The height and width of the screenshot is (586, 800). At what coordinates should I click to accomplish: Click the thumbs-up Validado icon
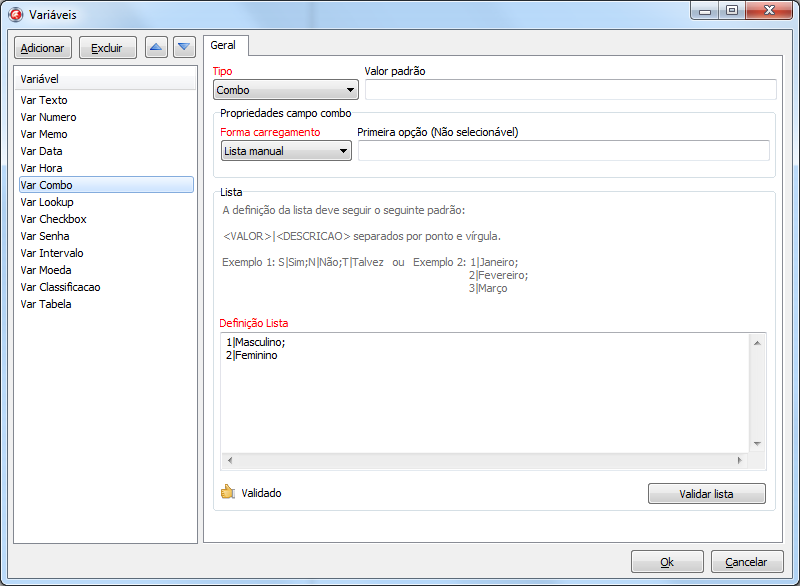pyautogui.click(x=227, y=492)
